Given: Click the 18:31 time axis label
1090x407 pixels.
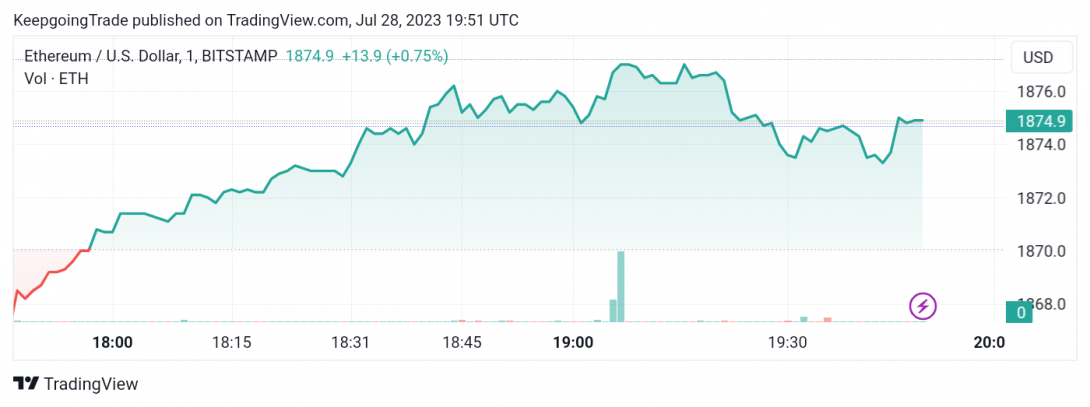Looking at the screenshot, I should coord(351,342).
